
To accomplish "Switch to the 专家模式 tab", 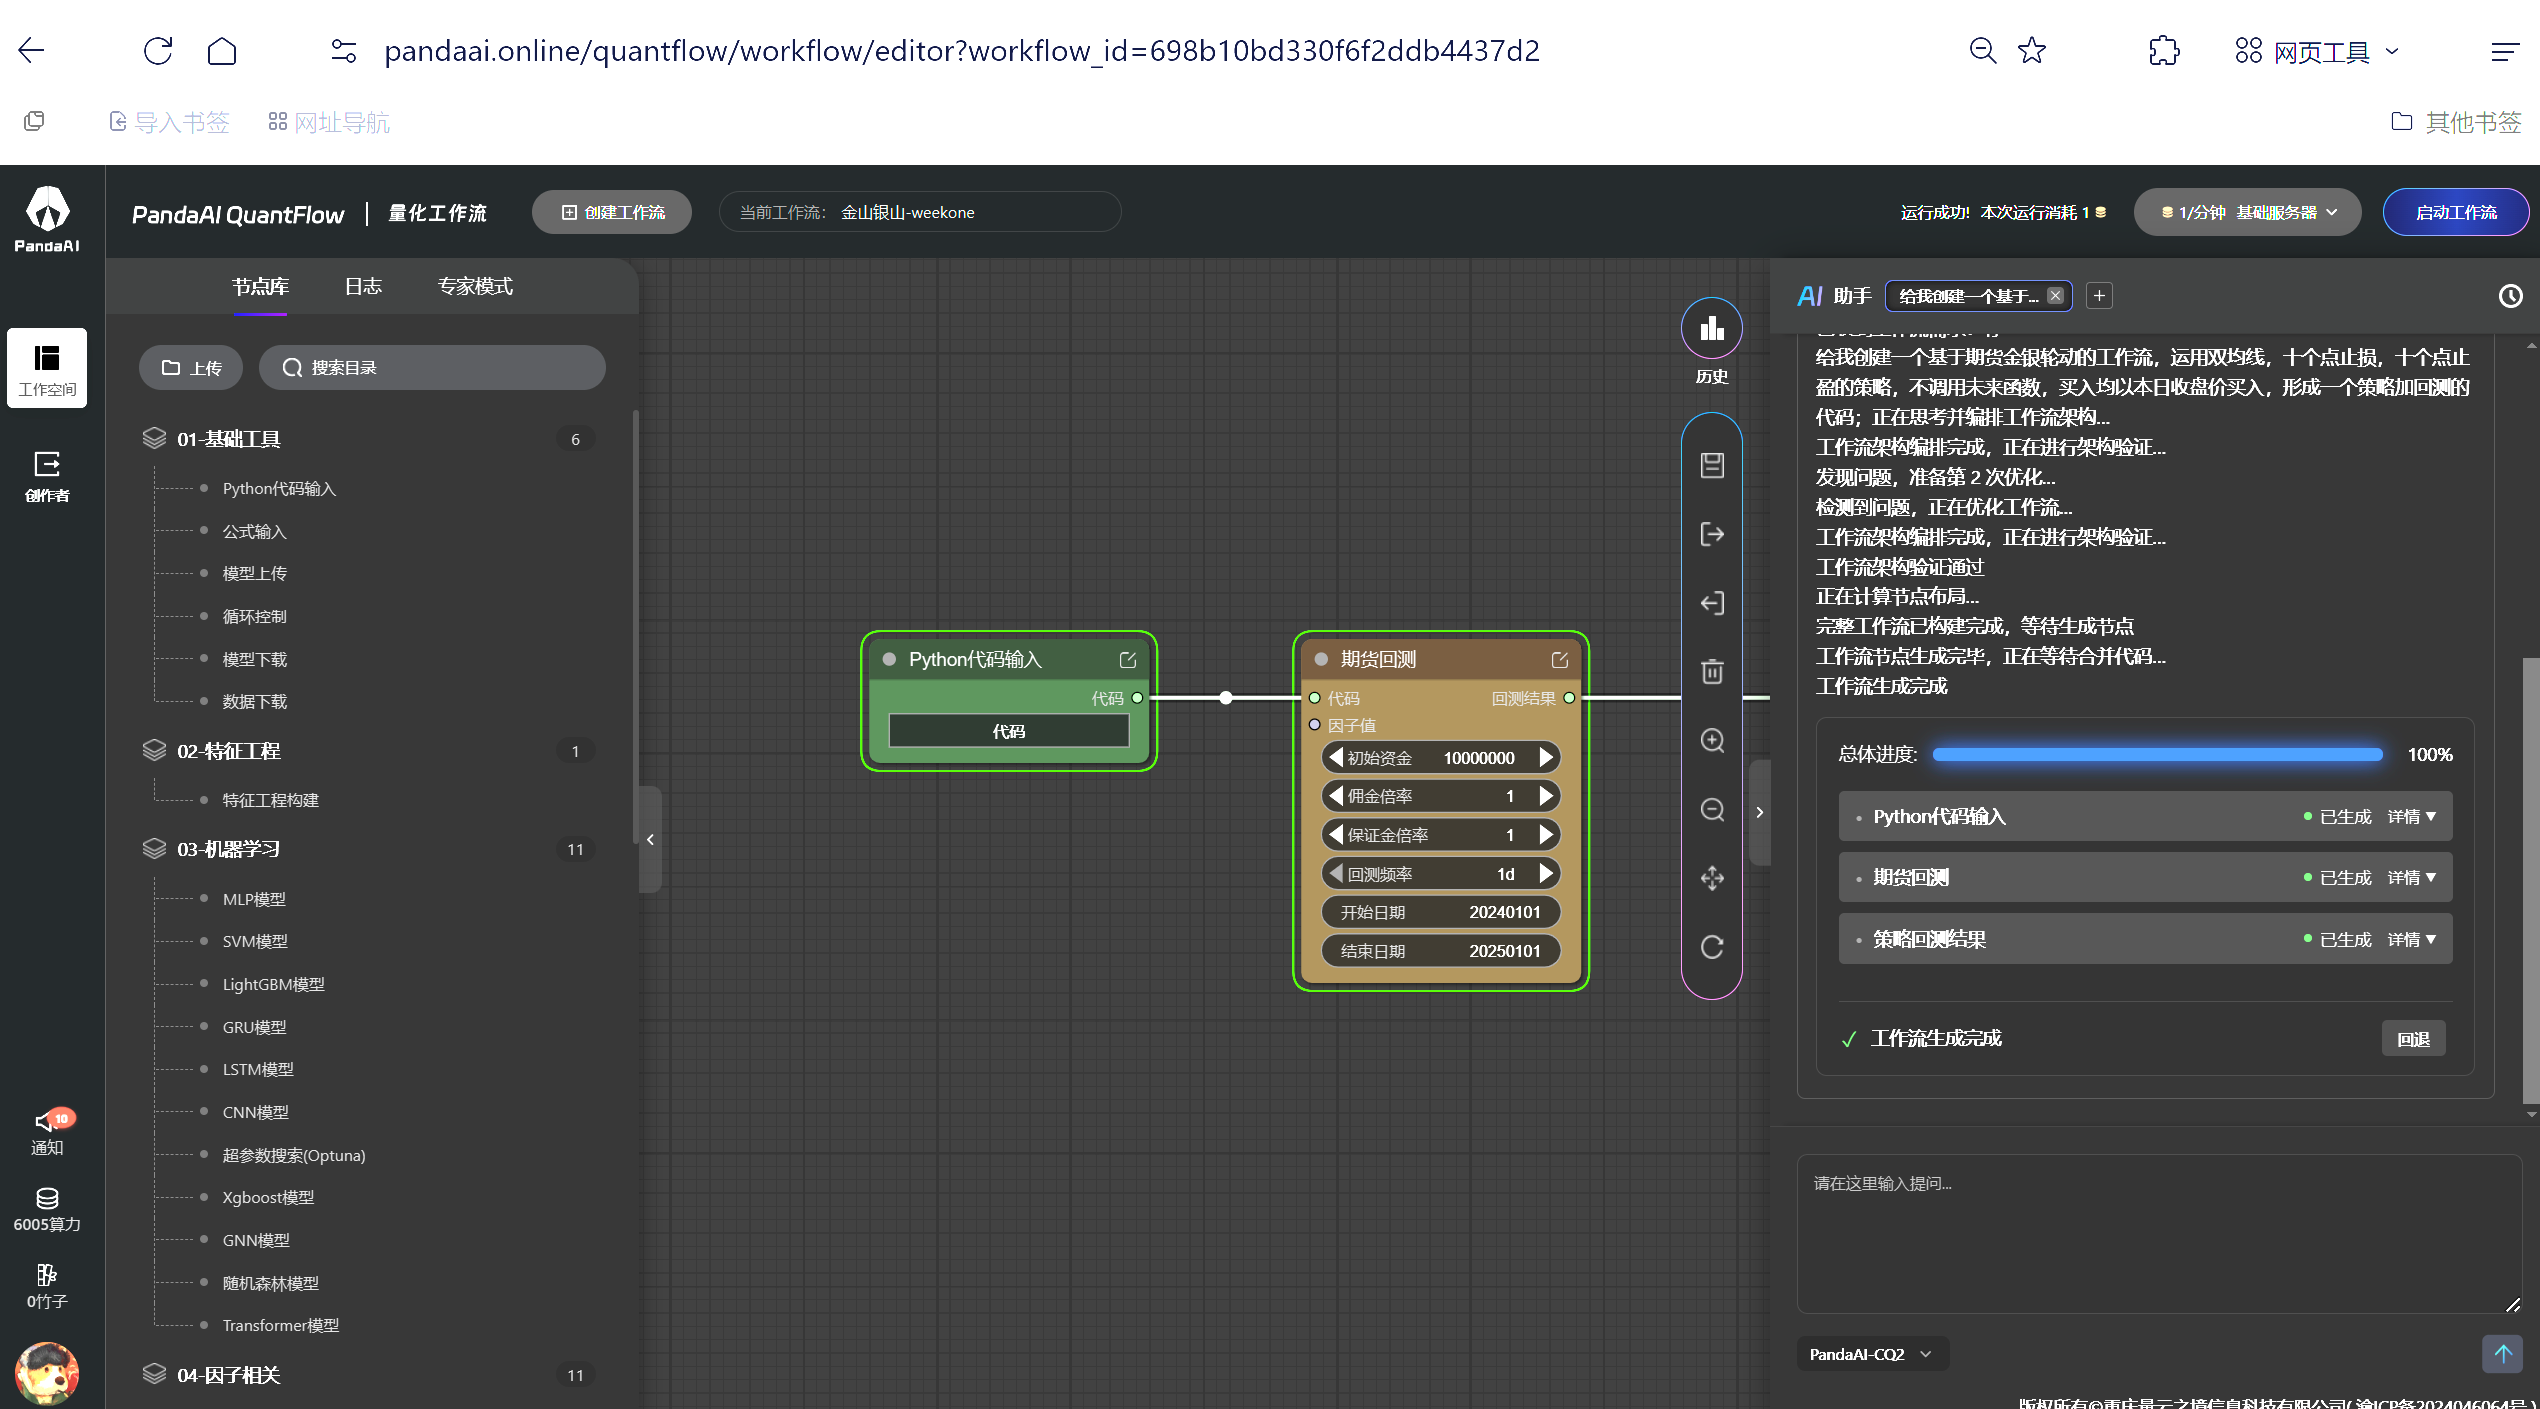I will point(475,287).
